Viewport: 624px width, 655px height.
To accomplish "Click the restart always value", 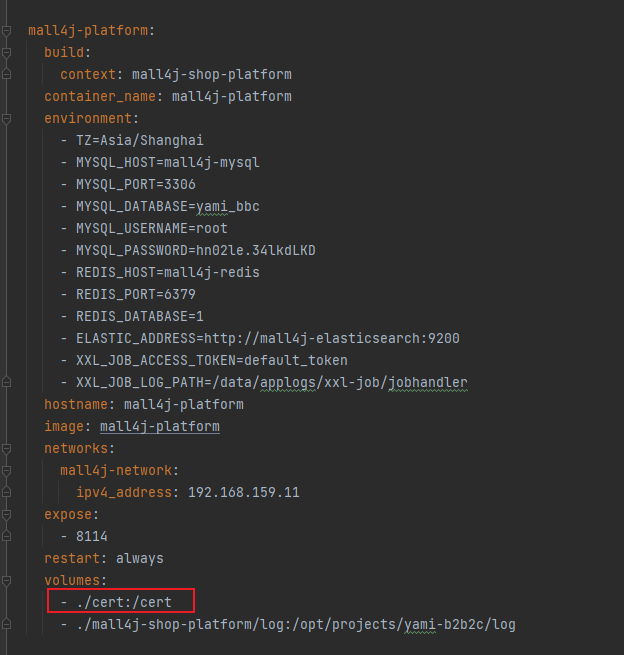I will click(x=139, y=558).
